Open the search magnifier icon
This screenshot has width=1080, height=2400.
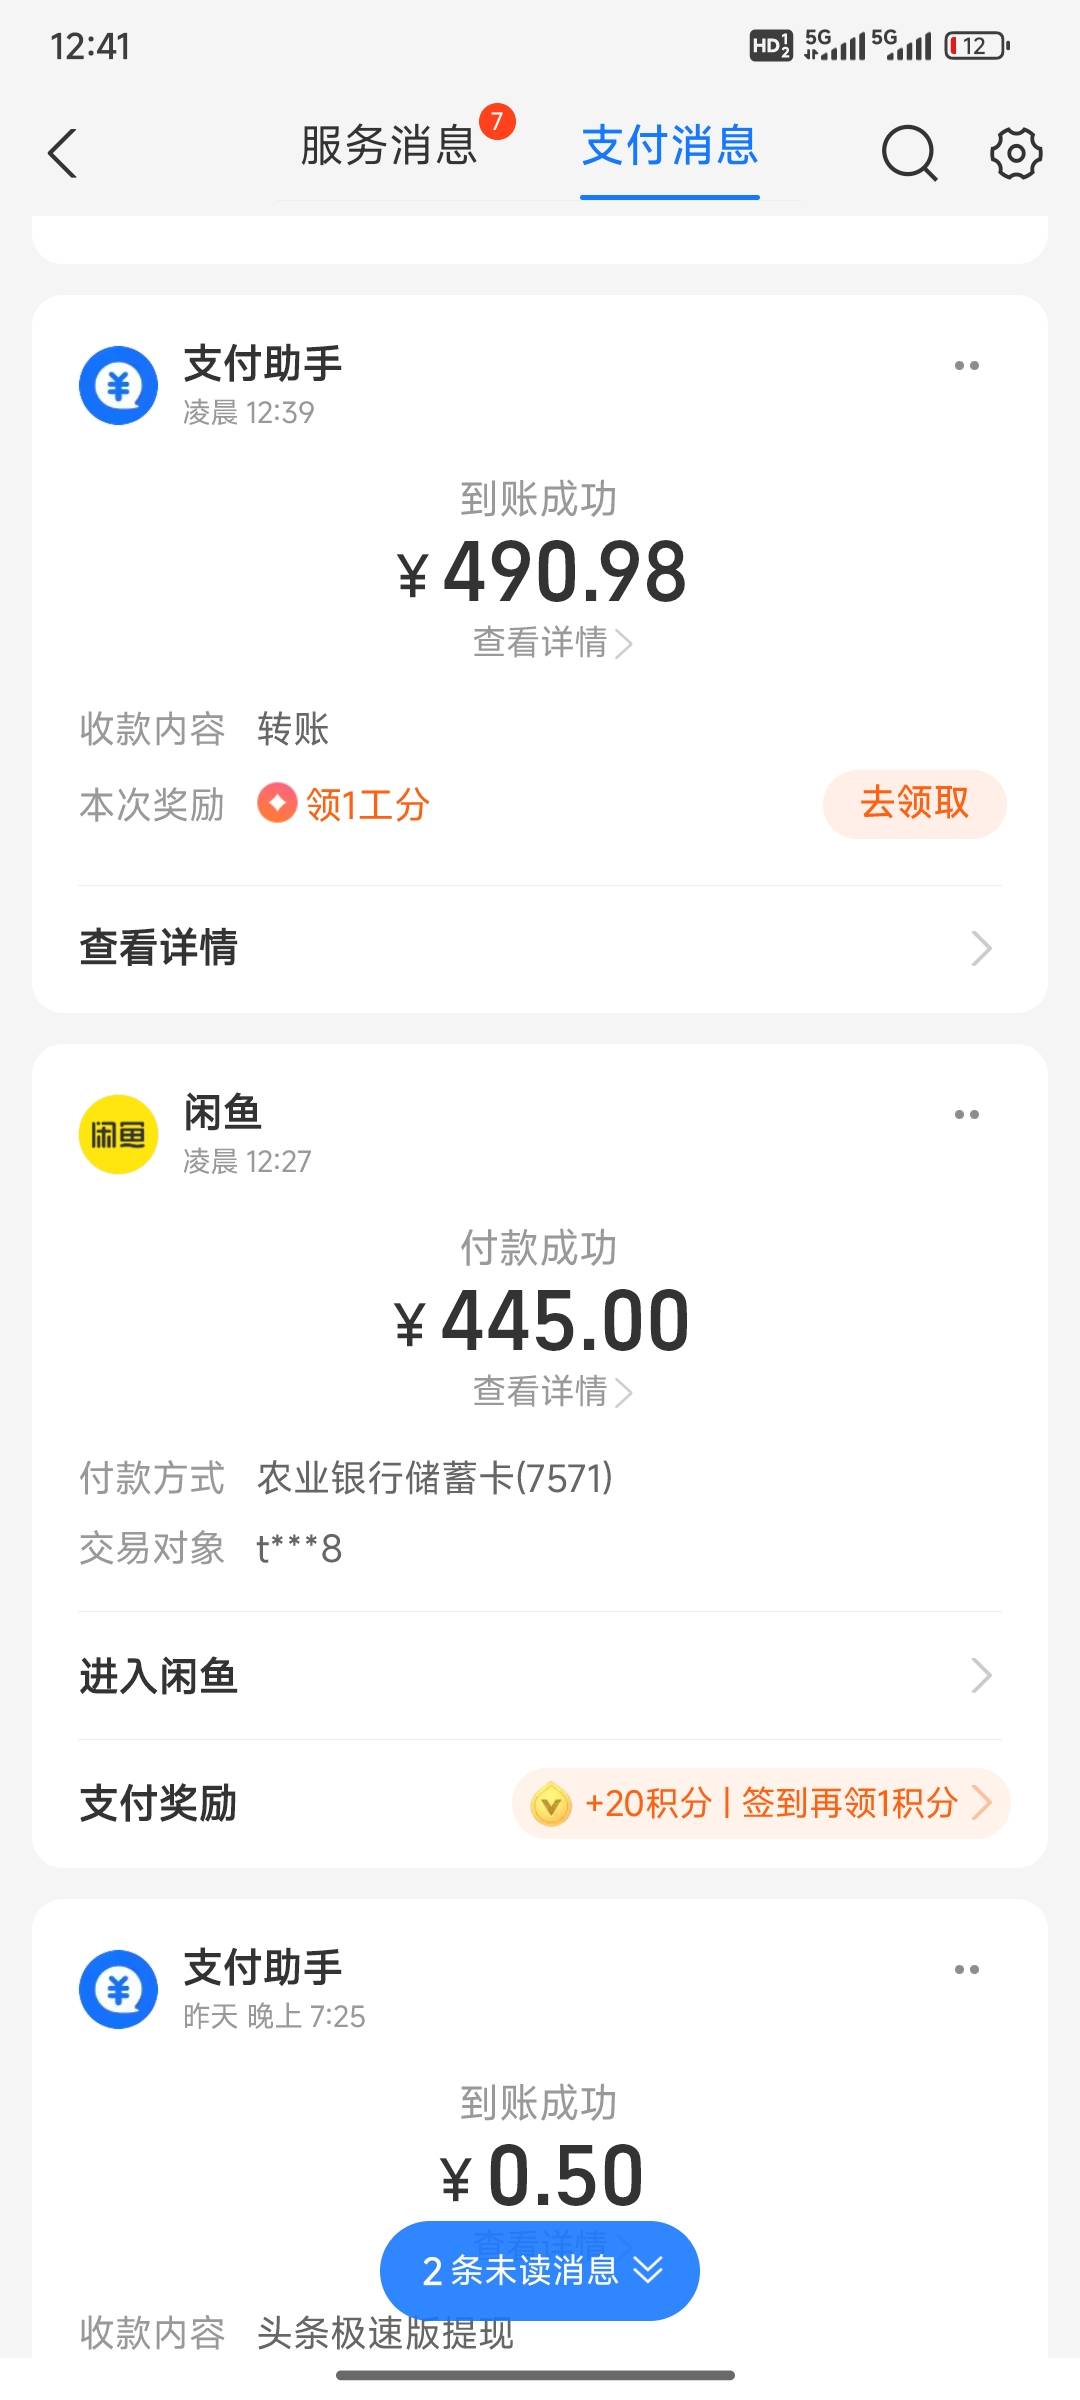(909, 153)
